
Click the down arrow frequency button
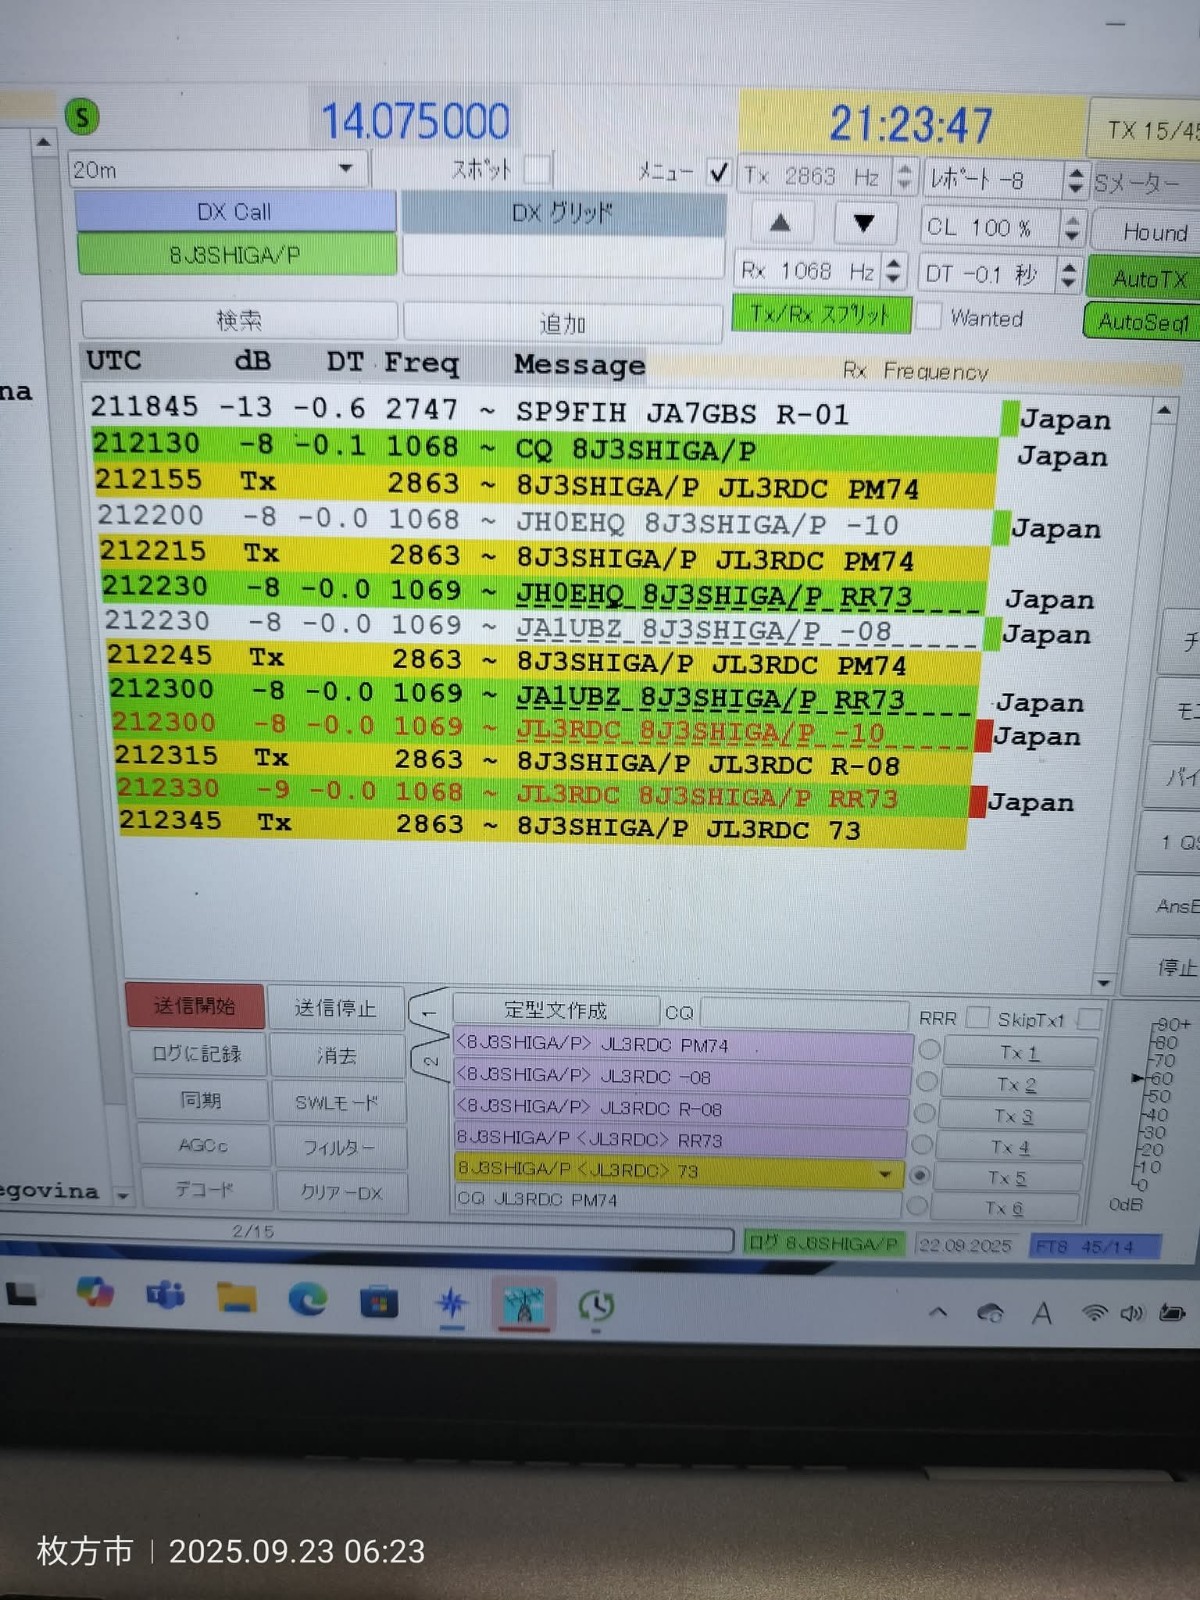click(x=864, y=224)
